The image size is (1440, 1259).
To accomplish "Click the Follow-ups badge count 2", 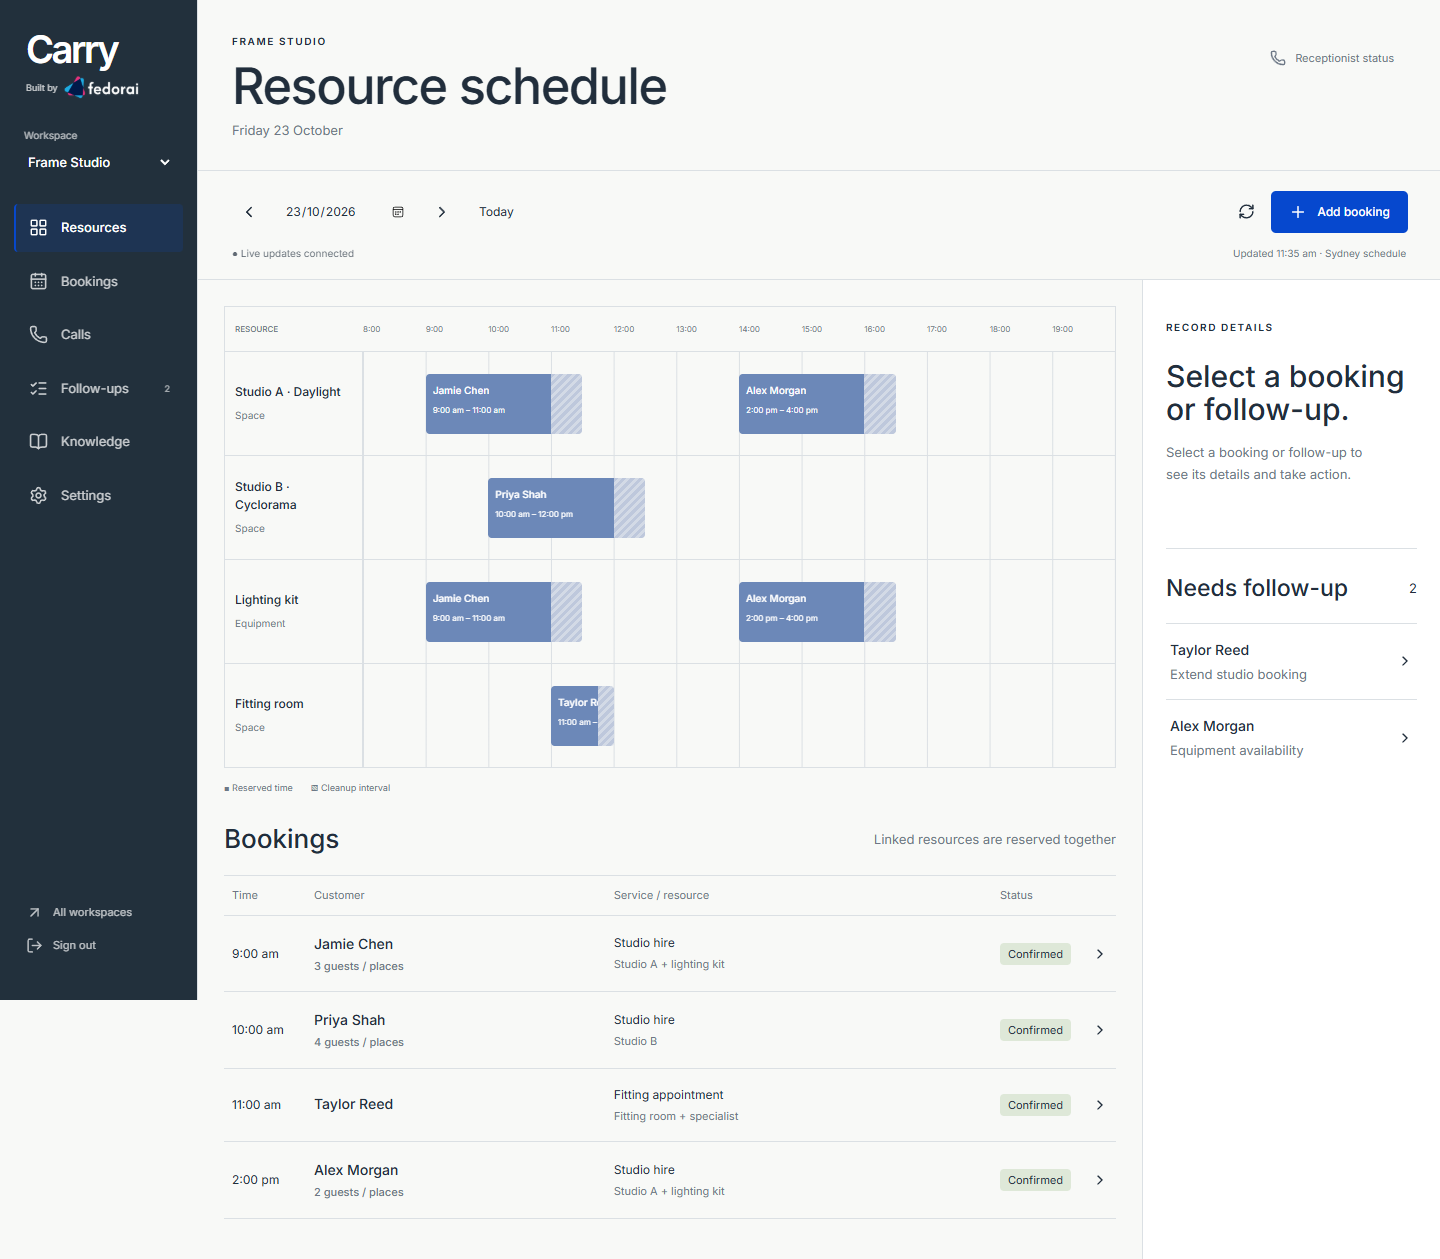I will point(167,389).
